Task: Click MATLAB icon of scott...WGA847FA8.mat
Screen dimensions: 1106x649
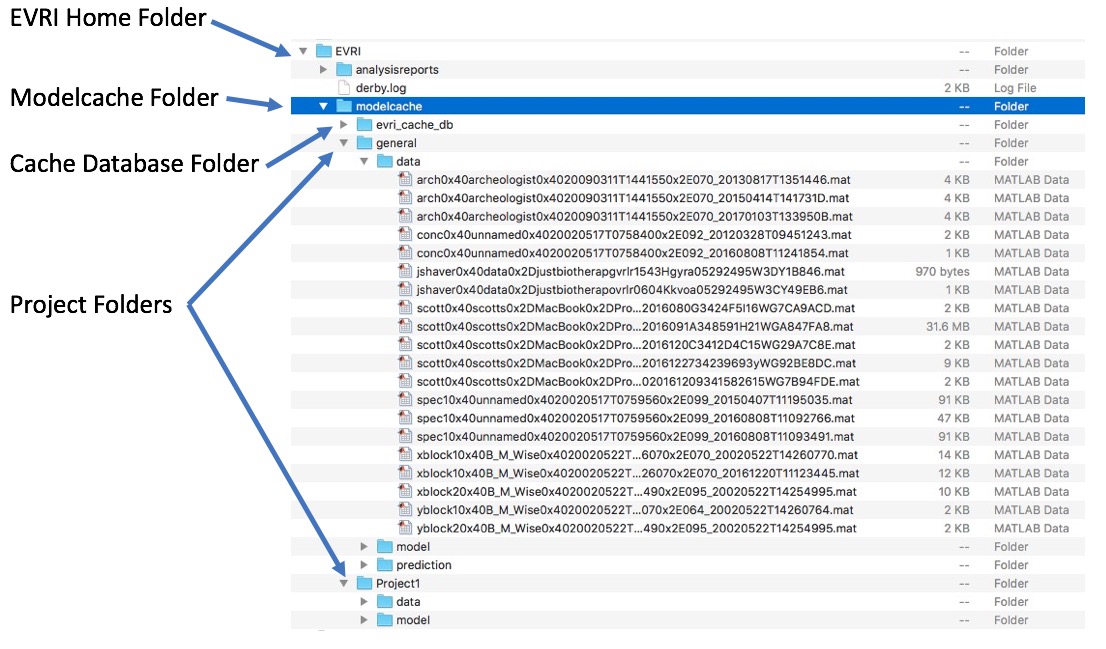Action: click(x=405, y=326)
